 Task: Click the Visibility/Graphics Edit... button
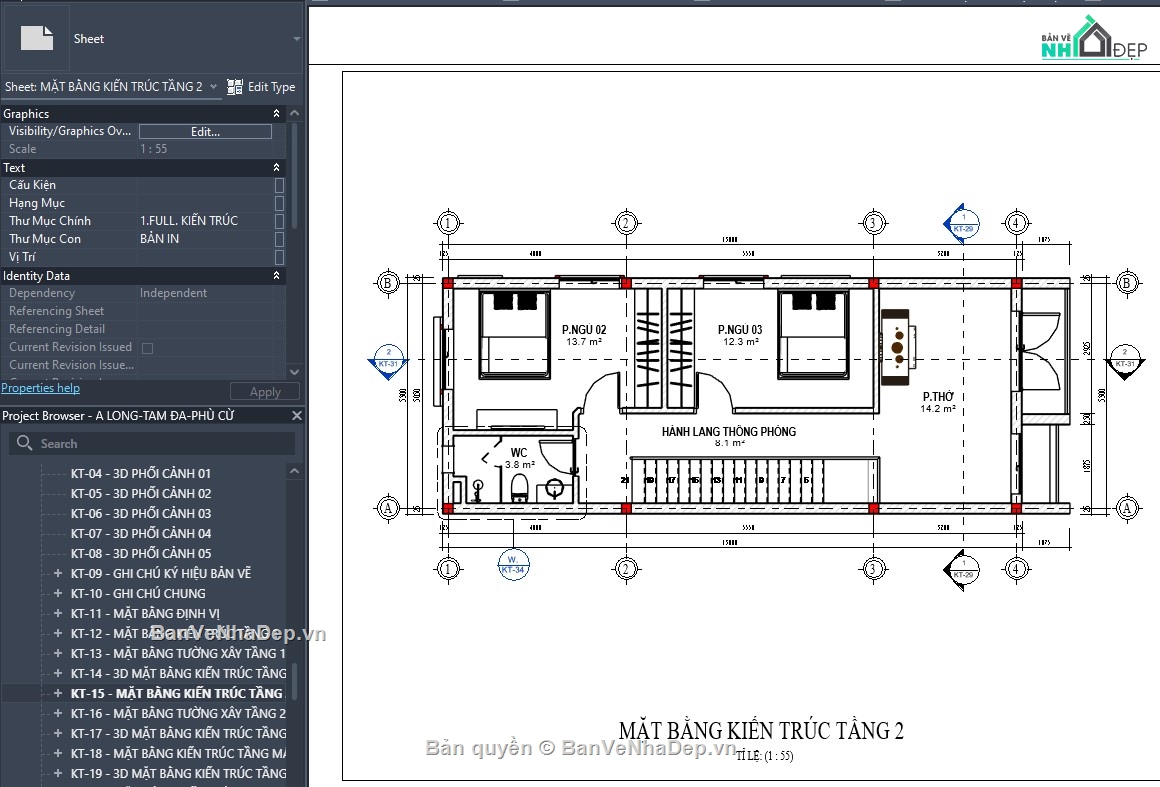(205, 132)
